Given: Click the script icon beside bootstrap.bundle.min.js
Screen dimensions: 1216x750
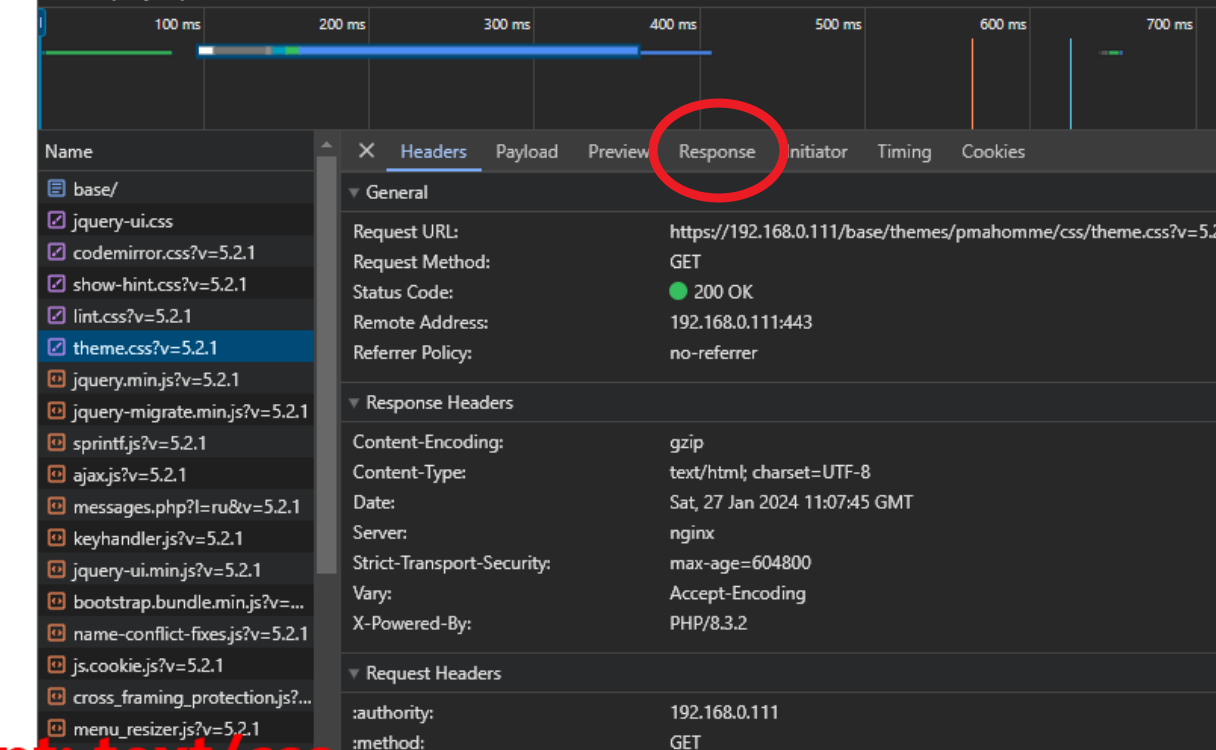Looking at the screenshot, I should click(x=56, y=602).
